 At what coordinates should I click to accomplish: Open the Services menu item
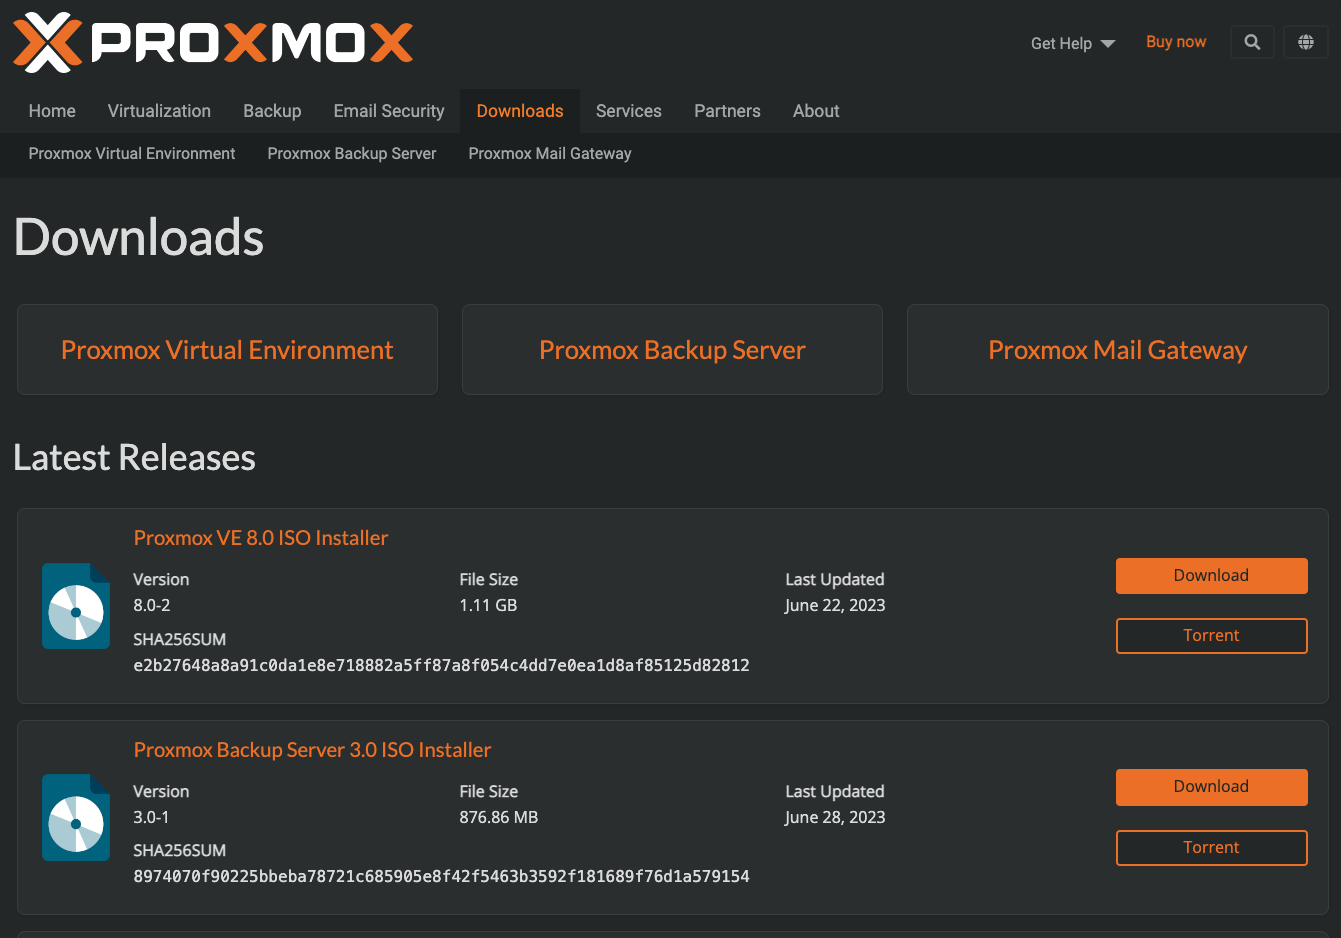629,111
